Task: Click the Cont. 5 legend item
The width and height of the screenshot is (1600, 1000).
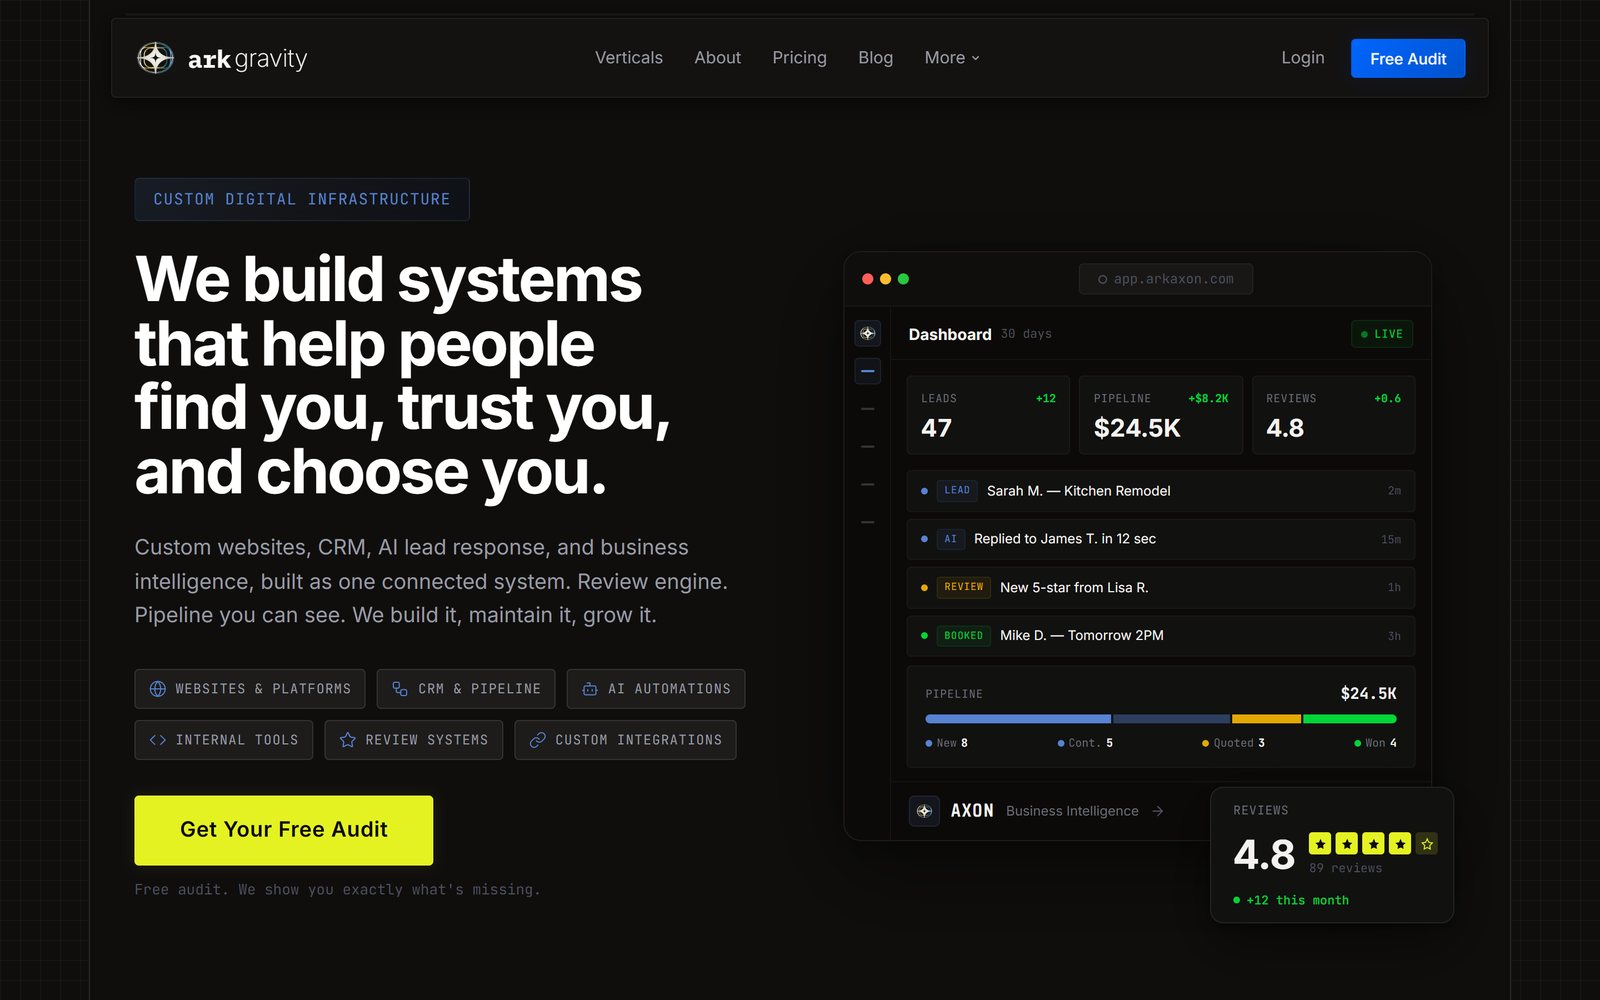Action: point(1085,743)
